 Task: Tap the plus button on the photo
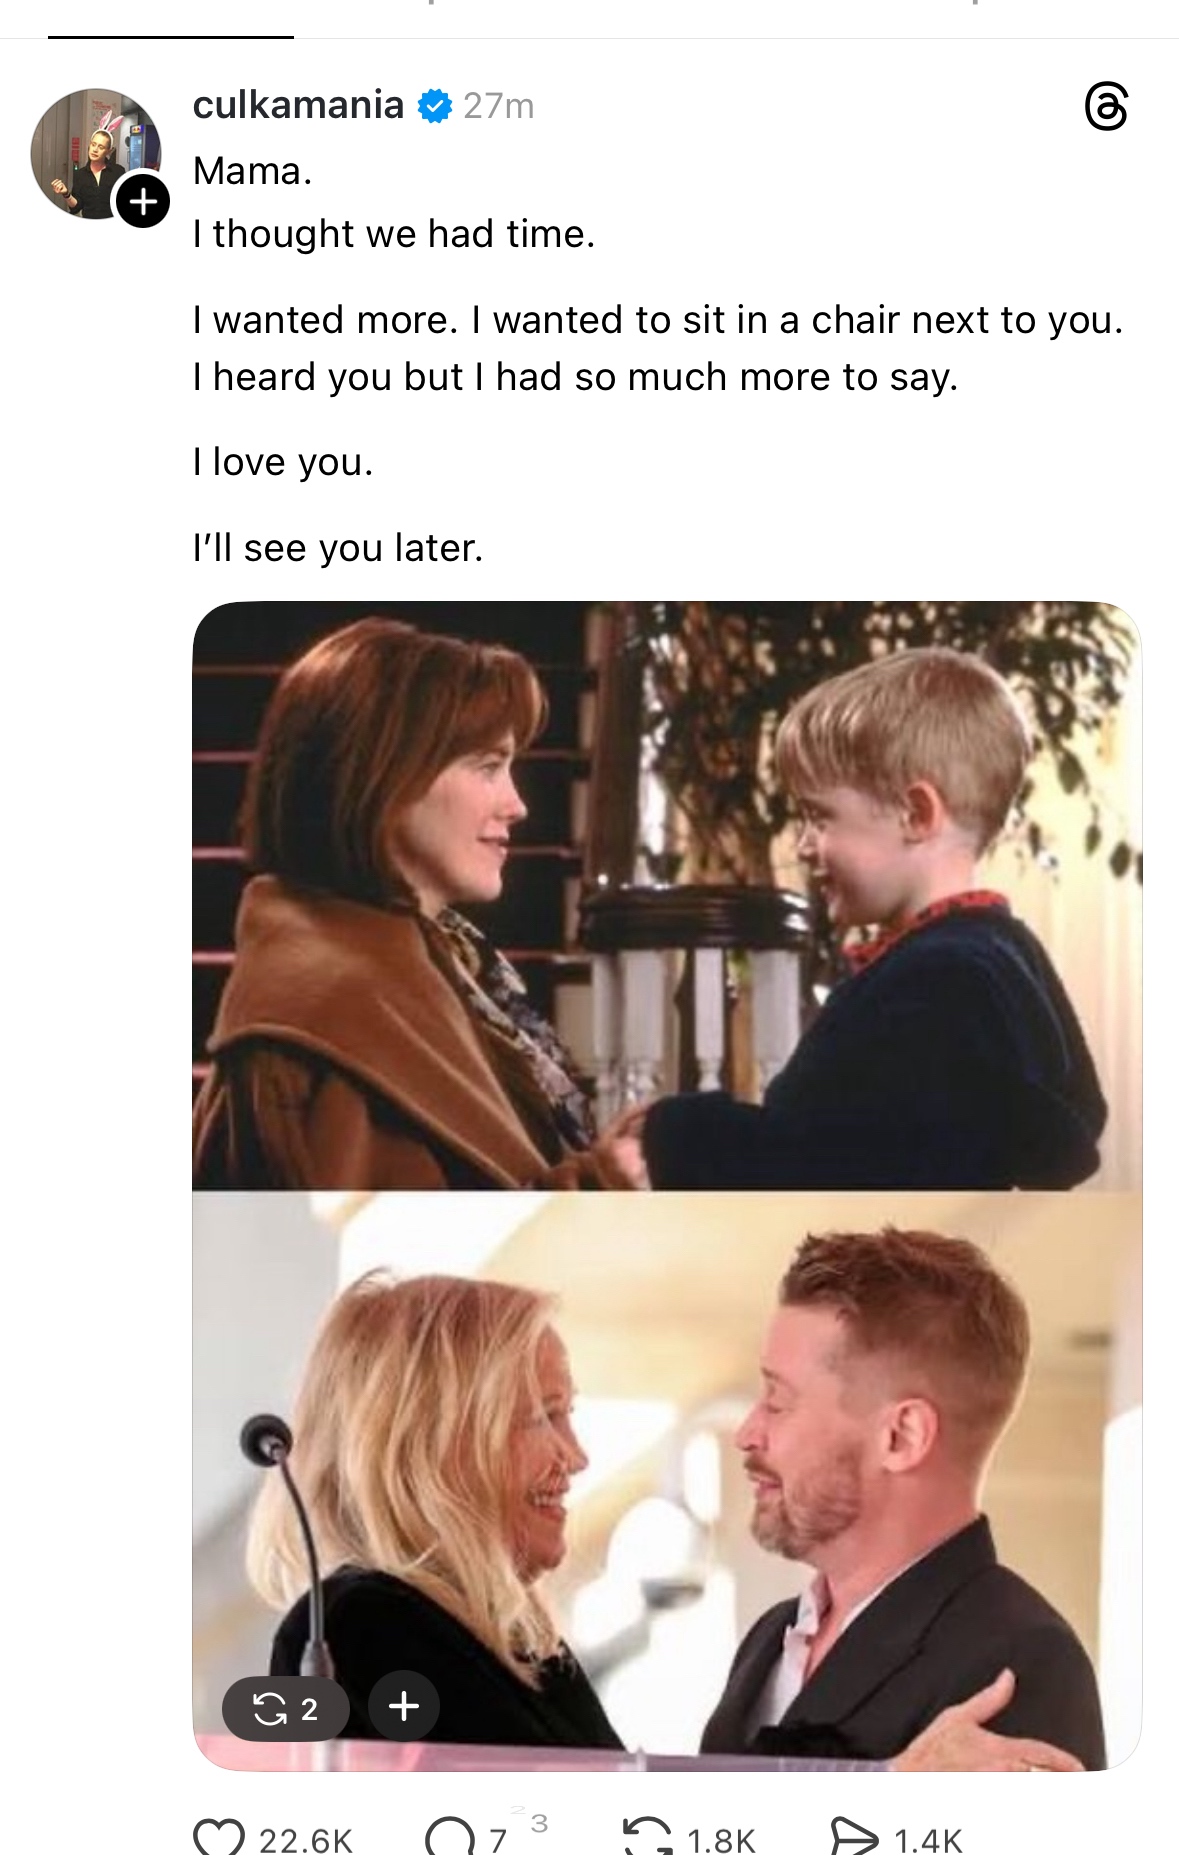(404, 1706)
